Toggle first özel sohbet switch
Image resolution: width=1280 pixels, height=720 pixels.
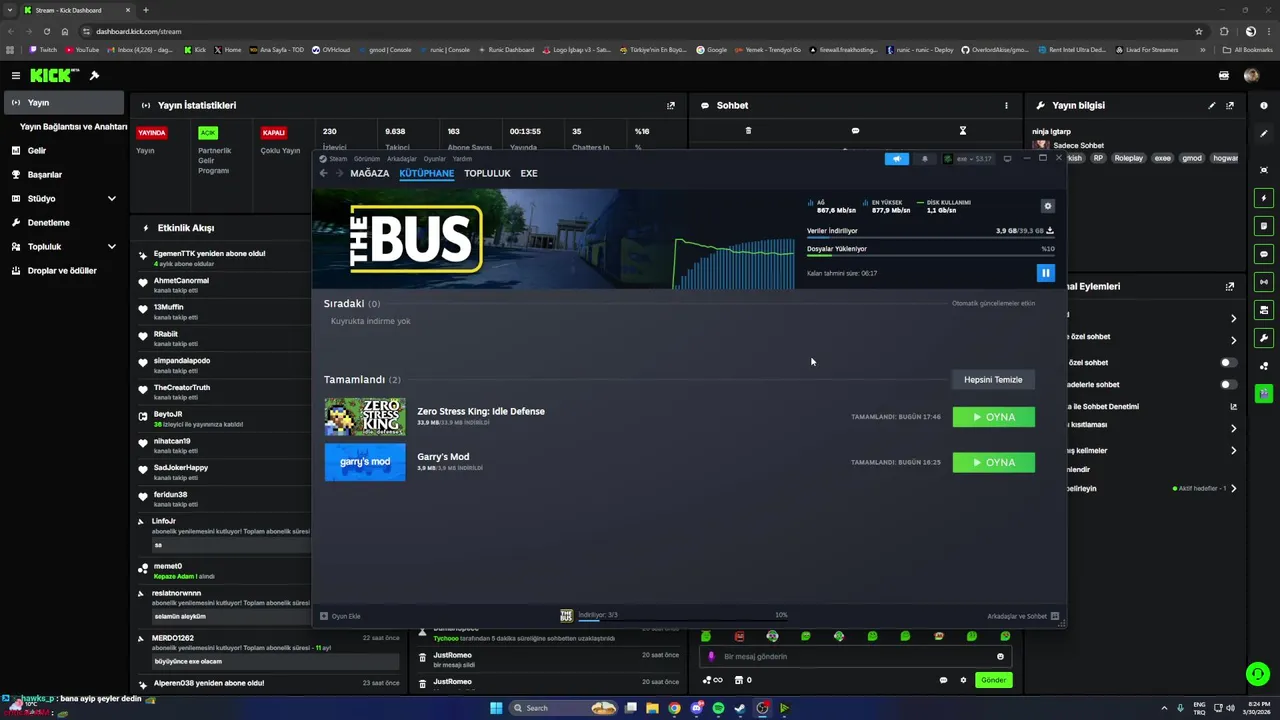point(1228,362)
